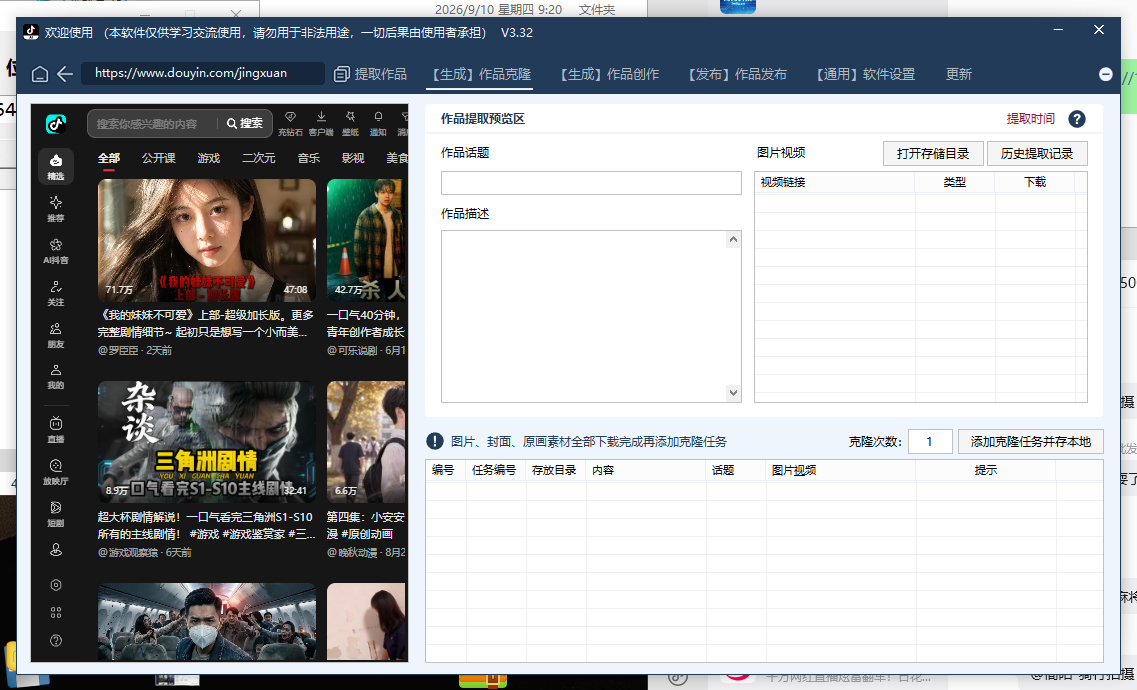Open the four-dot grid icon in sidebar
Image resolution: width=1137 pixels, height=690 pixels.
(x=56, y=612)
